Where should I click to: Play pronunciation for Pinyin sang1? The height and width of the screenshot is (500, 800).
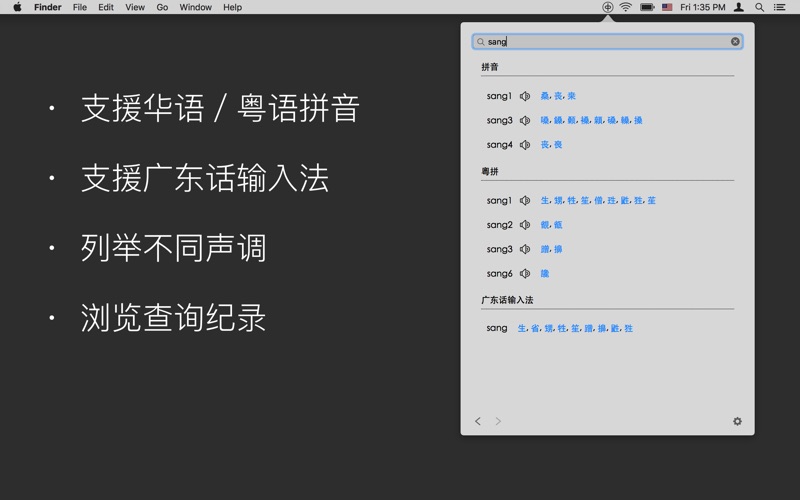tap(525, 96)
